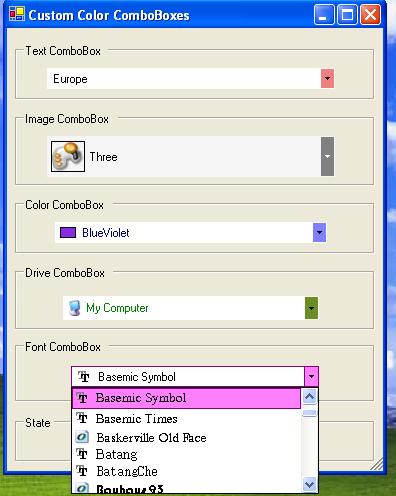Click the font list scroll down arrow

309,484
